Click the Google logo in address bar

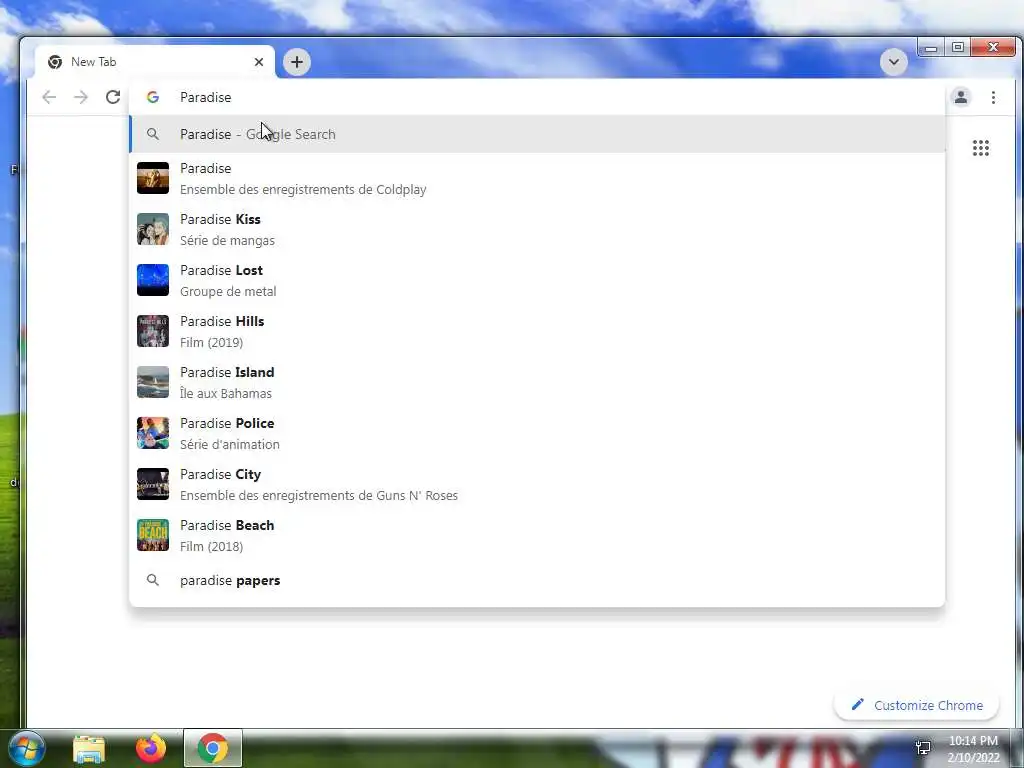pyautogui.click(x=153, y=97)
